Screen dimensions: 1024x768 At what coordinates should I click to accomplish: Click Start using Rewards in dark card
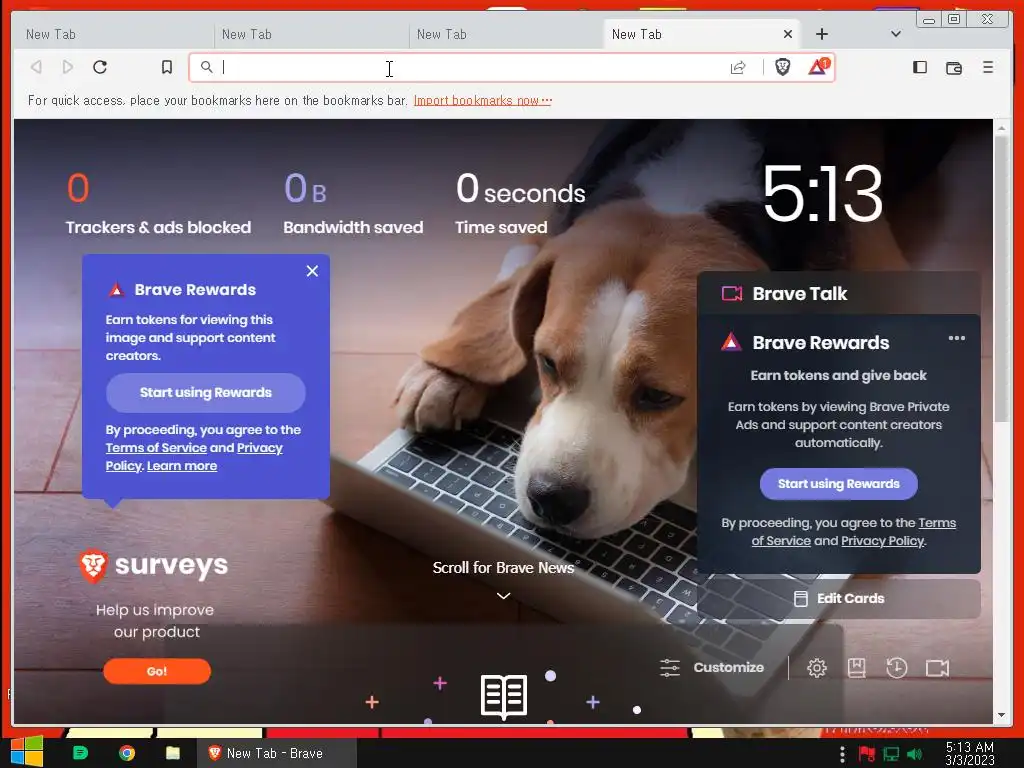[839, 484]
